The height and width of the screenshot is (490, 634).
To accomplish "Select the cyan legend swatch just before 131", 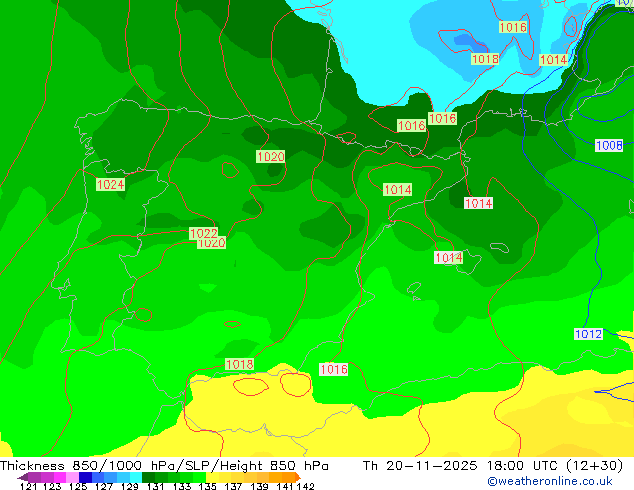I will click(x=136, y=477).
